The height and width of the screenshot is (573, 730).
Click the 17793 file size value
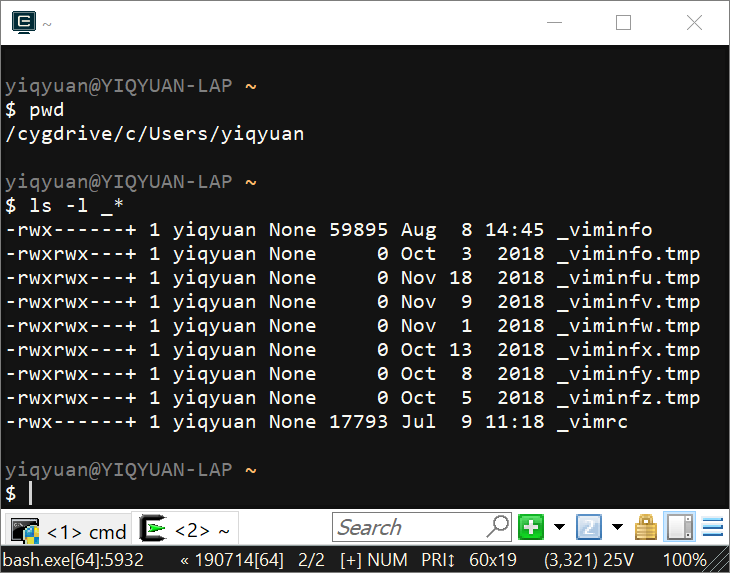point(358,422)
